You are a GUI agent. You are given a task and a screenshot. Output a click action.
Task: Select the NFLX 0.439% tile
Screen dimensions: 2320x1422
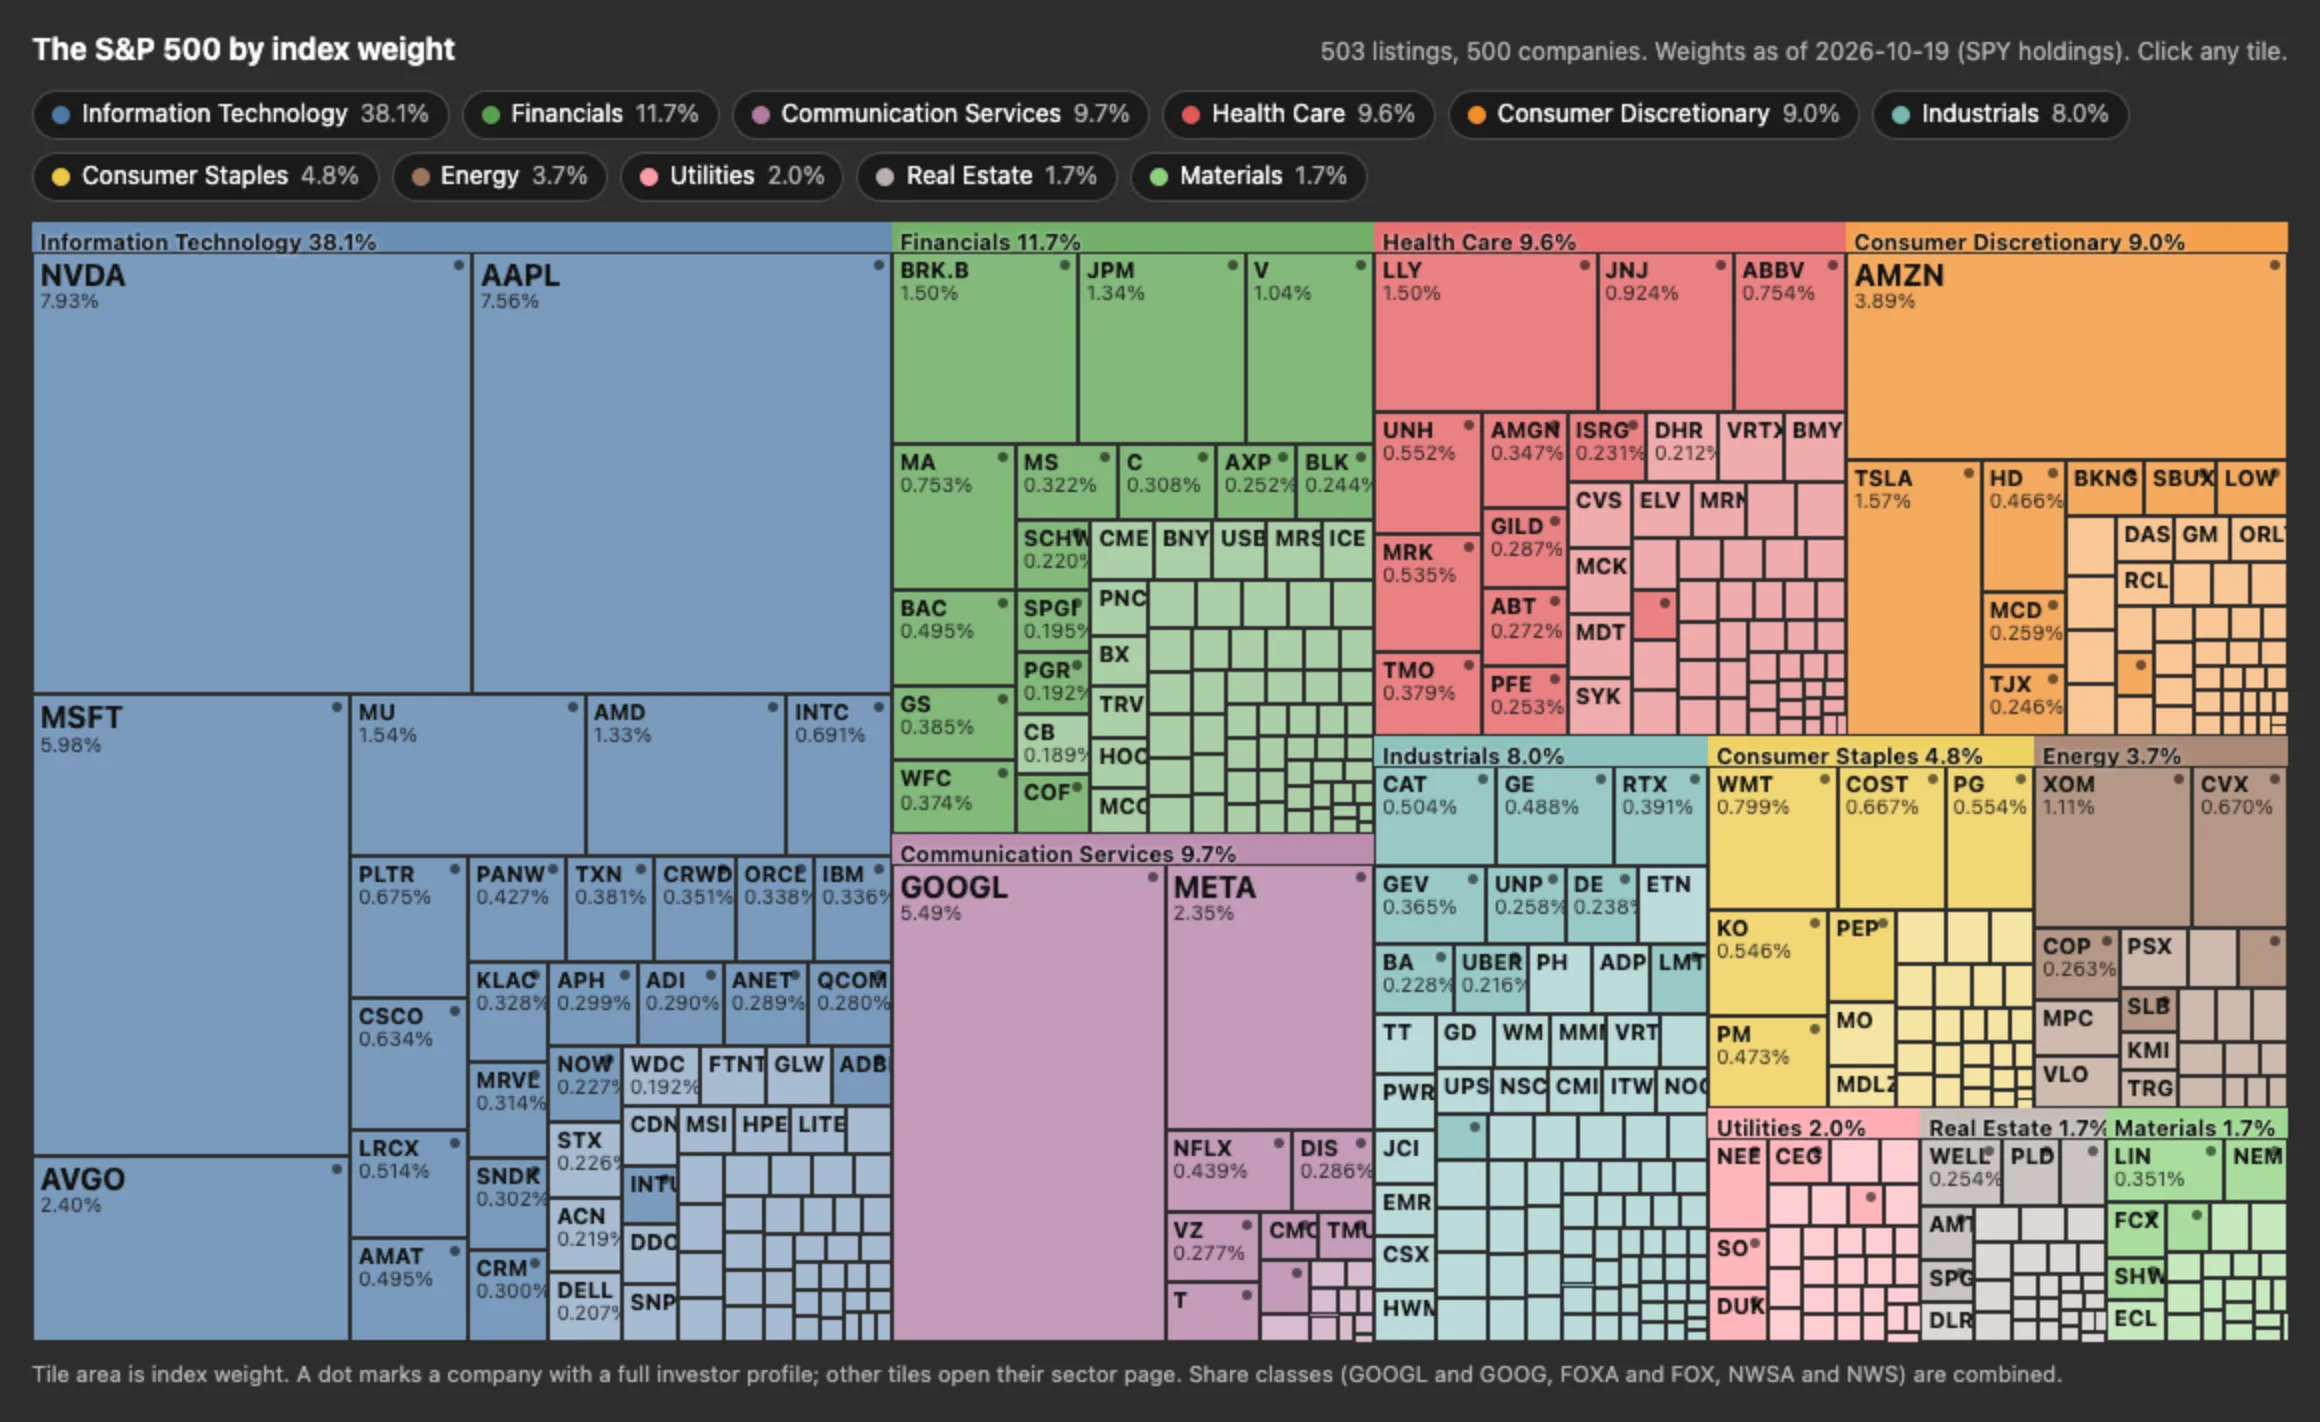click(1228, 1170)
